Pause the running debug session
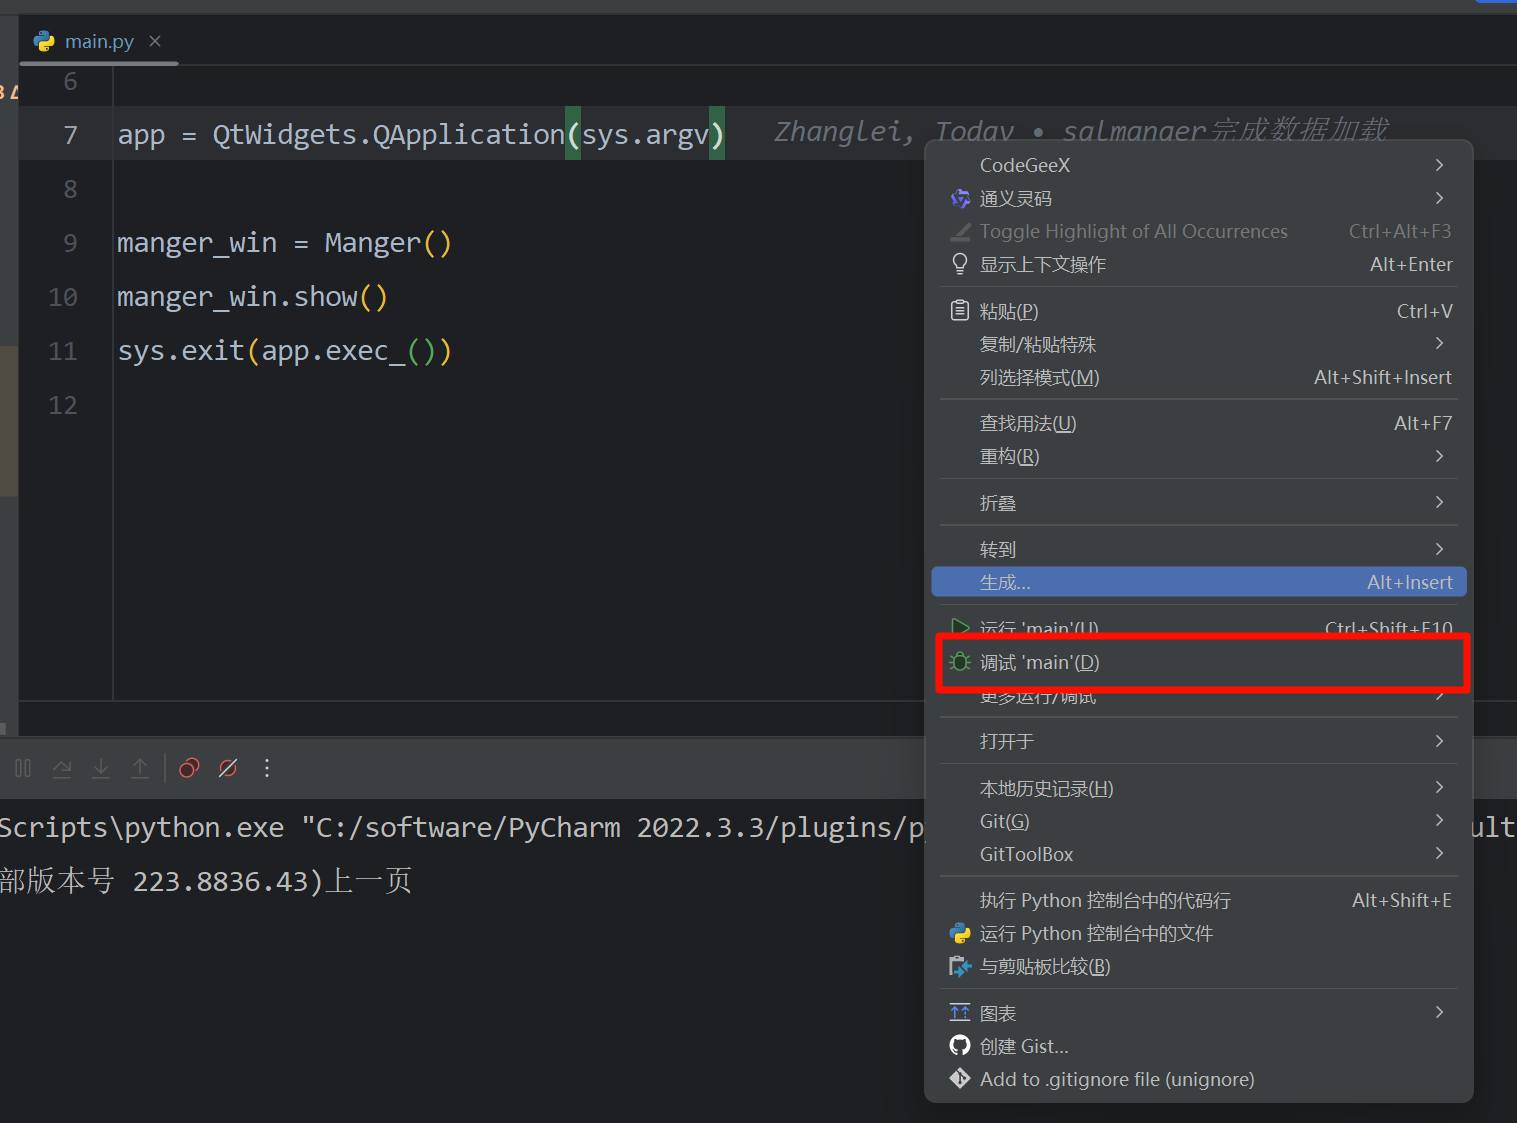This screenshot has height=1123, width=1517. (x=22, y=768)
